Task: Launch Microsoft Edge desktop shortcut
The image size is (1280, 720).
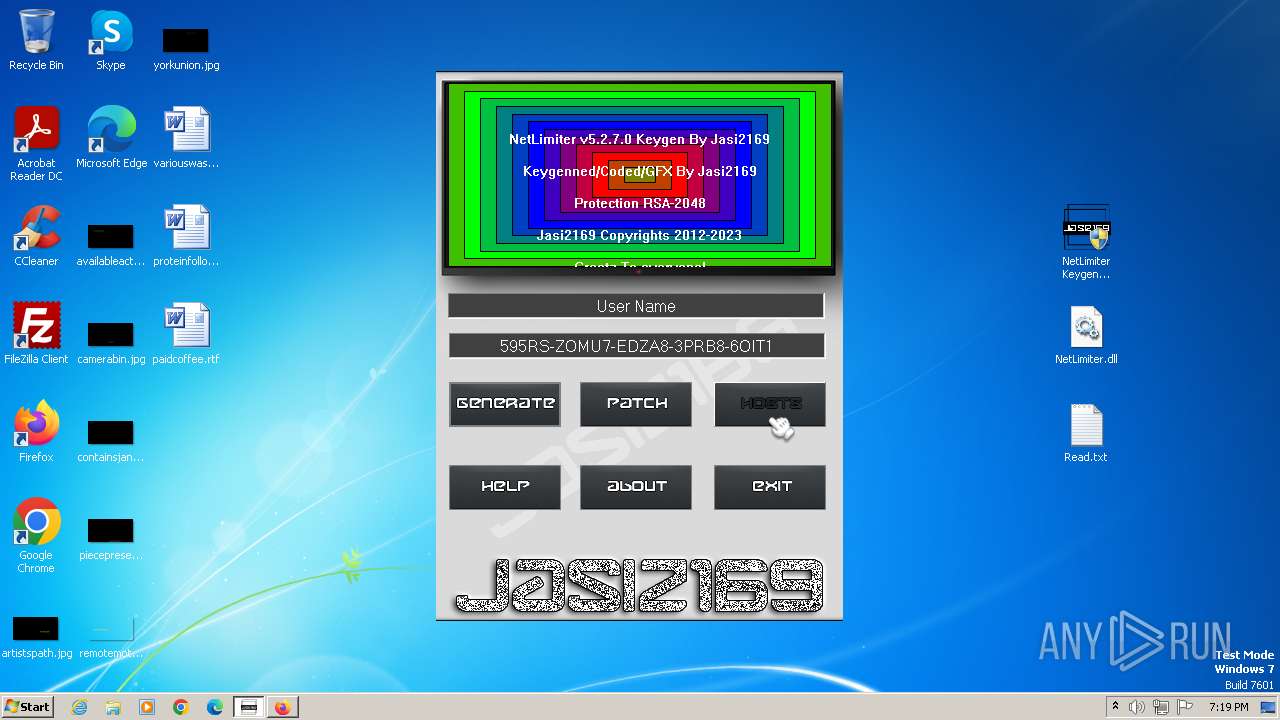Action: tap(111, 138)
